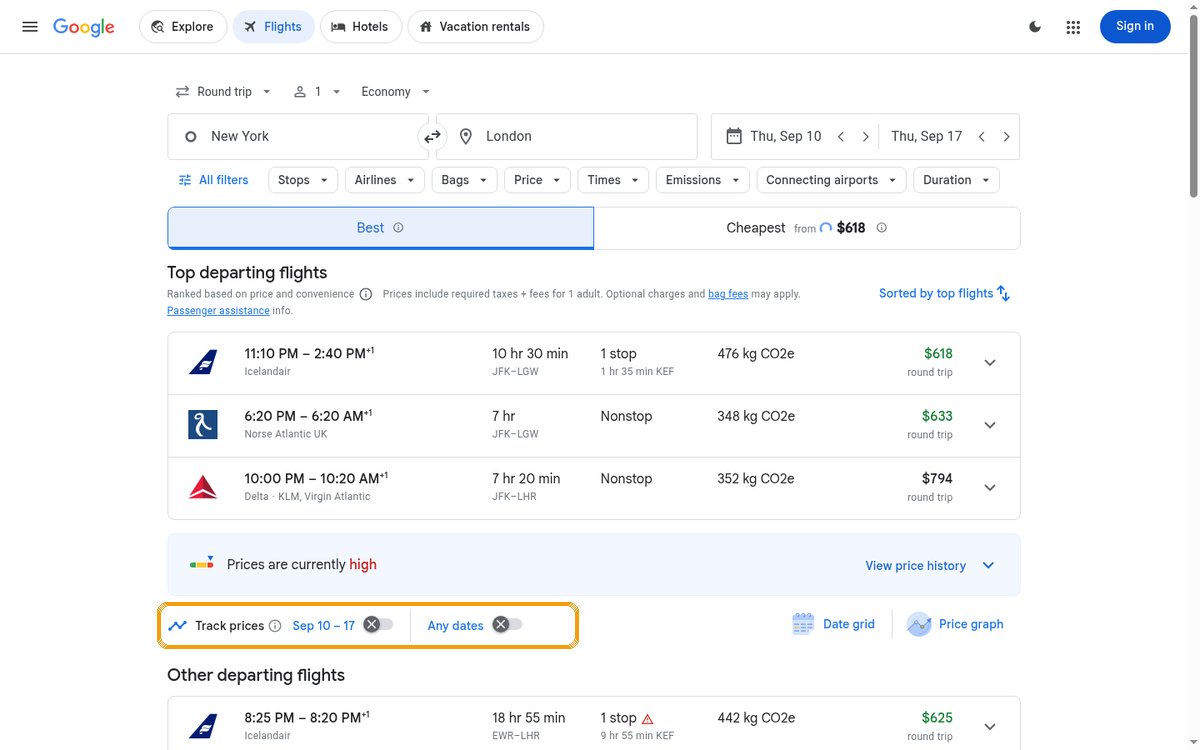Screen dimensions: 1200x750
Task: Open the Vacation rentals tab
Action: coord(476,27)
